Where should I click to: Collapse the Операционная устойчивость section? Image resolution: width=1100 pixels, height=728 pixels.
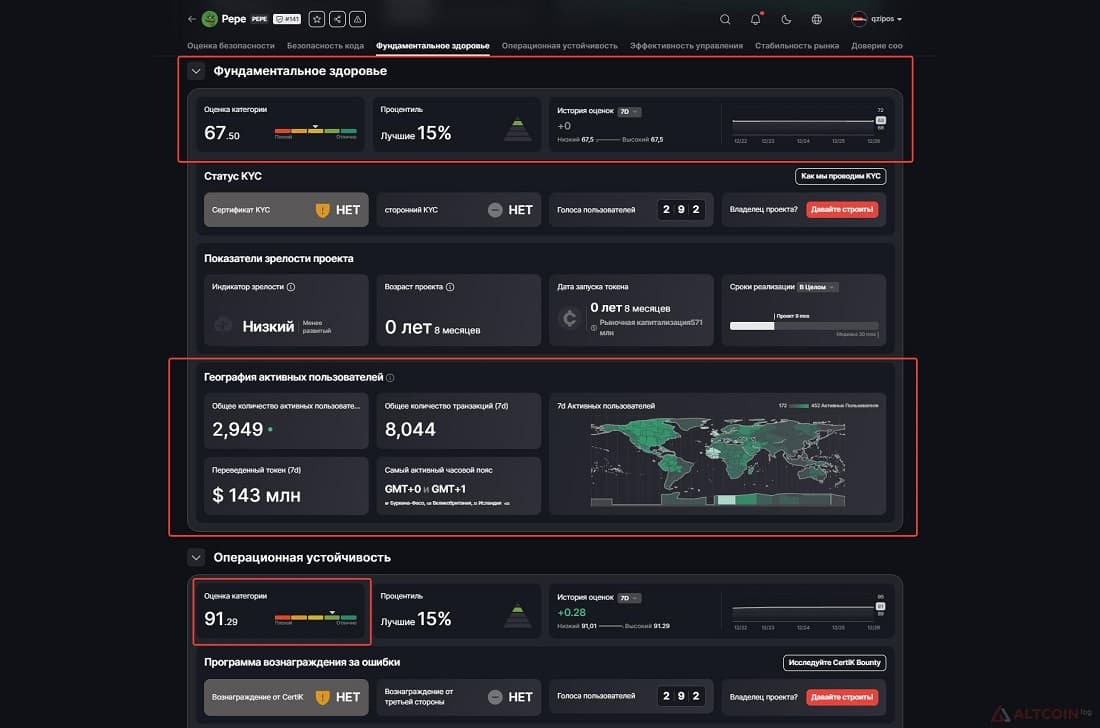click(x=196, y=558)
